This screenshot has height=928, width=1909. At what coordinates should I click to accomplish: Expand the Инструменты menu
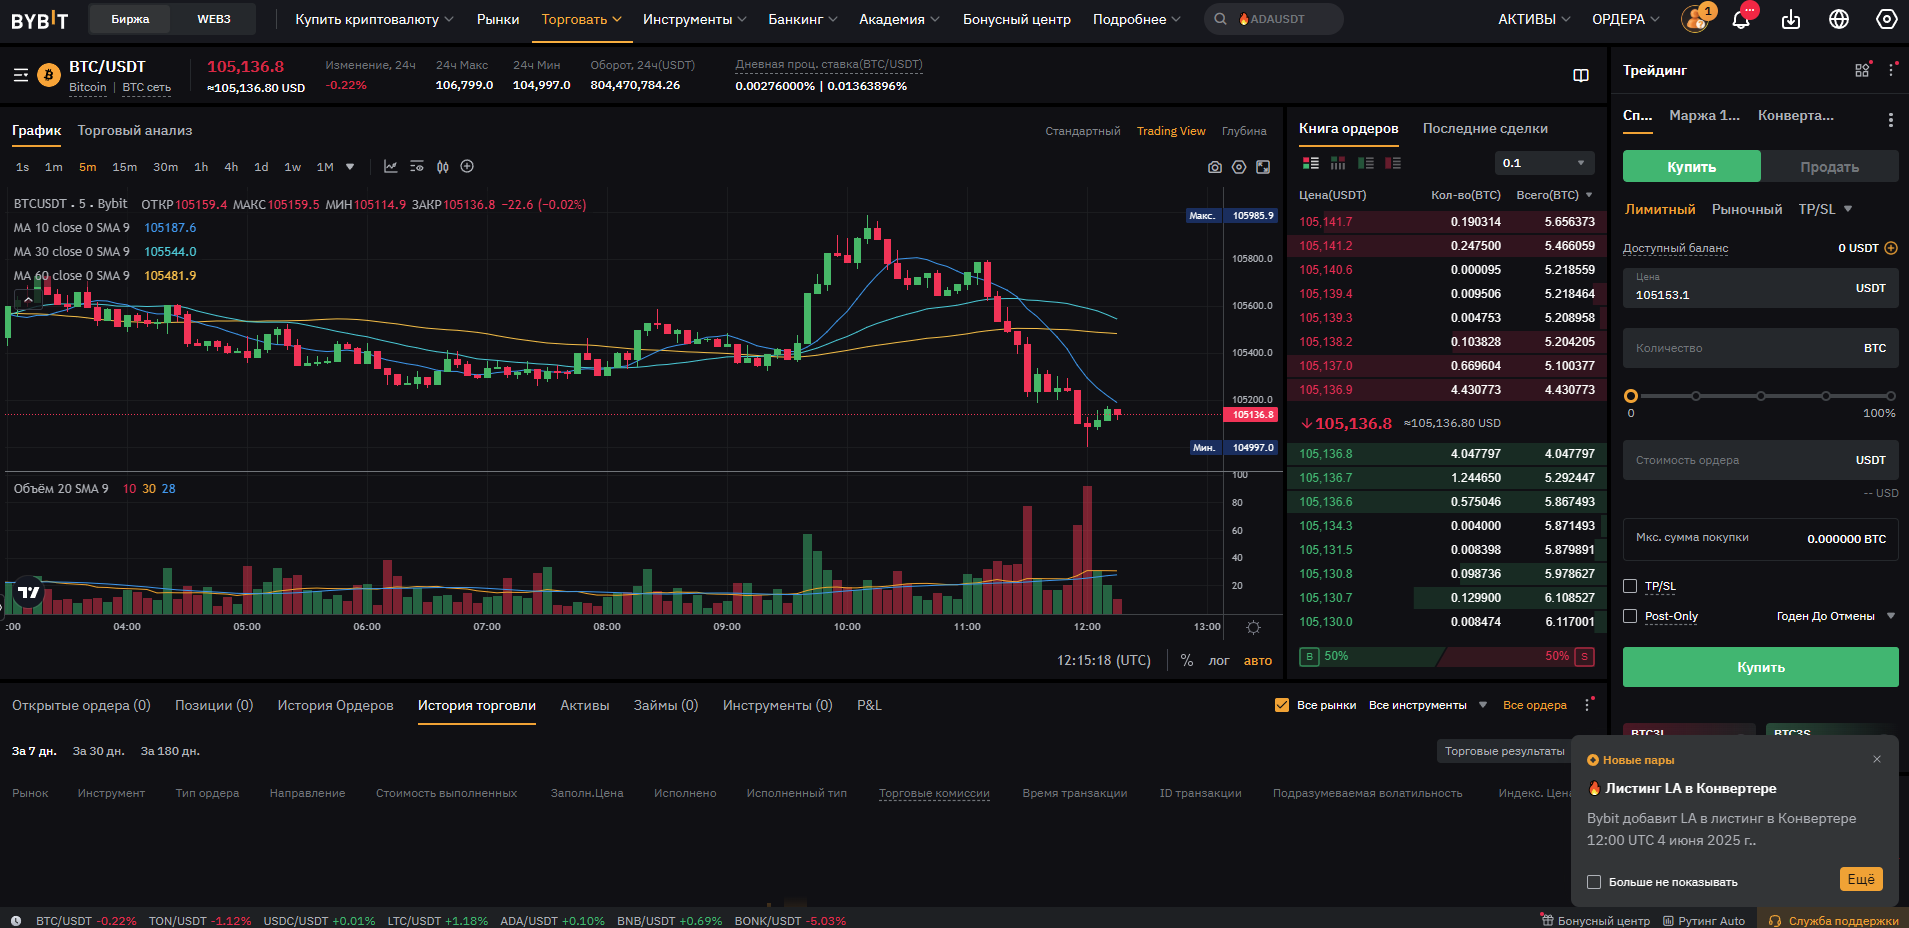[695, 19]
